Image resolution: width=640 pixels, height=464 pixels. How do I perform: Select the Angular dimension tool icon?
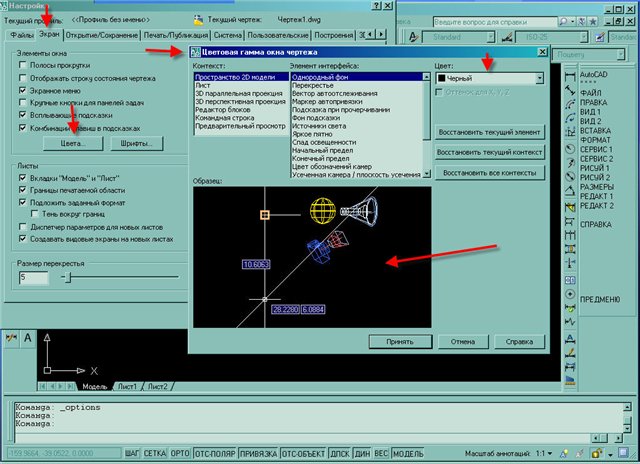point(570,190)
